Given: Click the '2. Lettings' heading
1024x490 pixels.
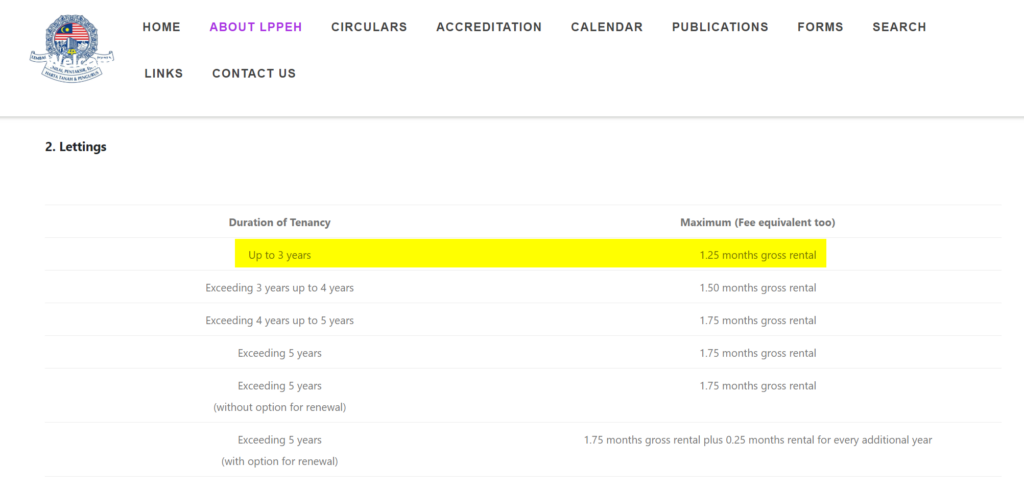Looking at the screenshot, I should click(76, 147).
